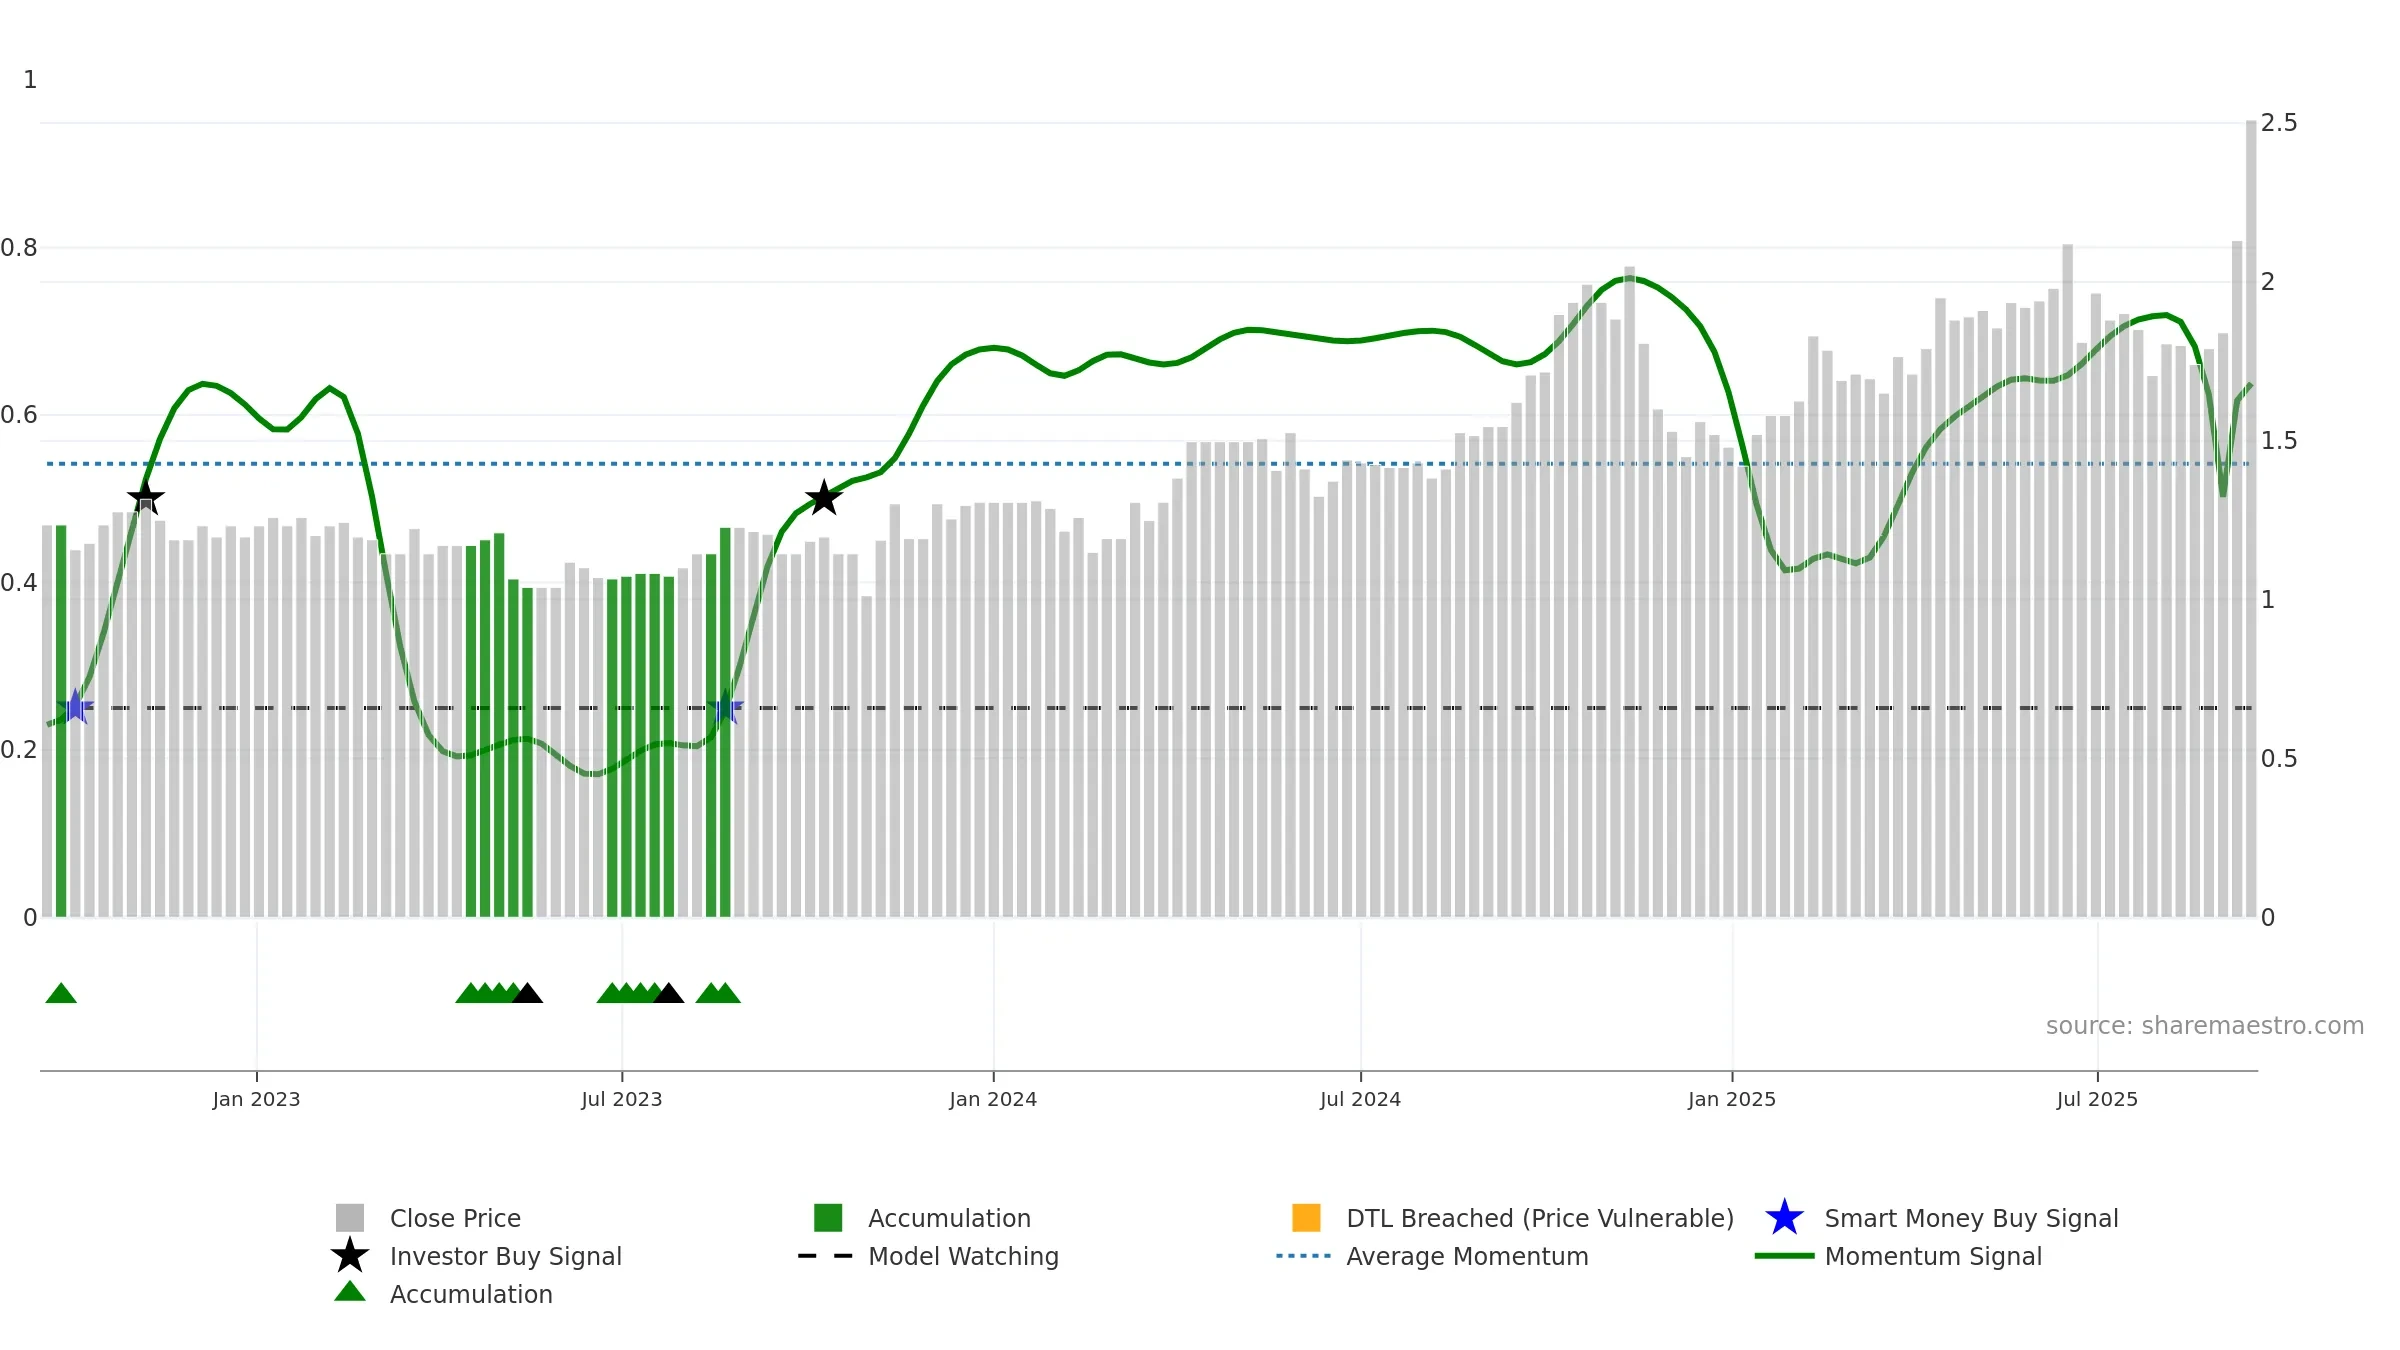2400x1350 pixels.
Task: Click the black star marker nearest Jan 2023
Action: click(146, 497)
